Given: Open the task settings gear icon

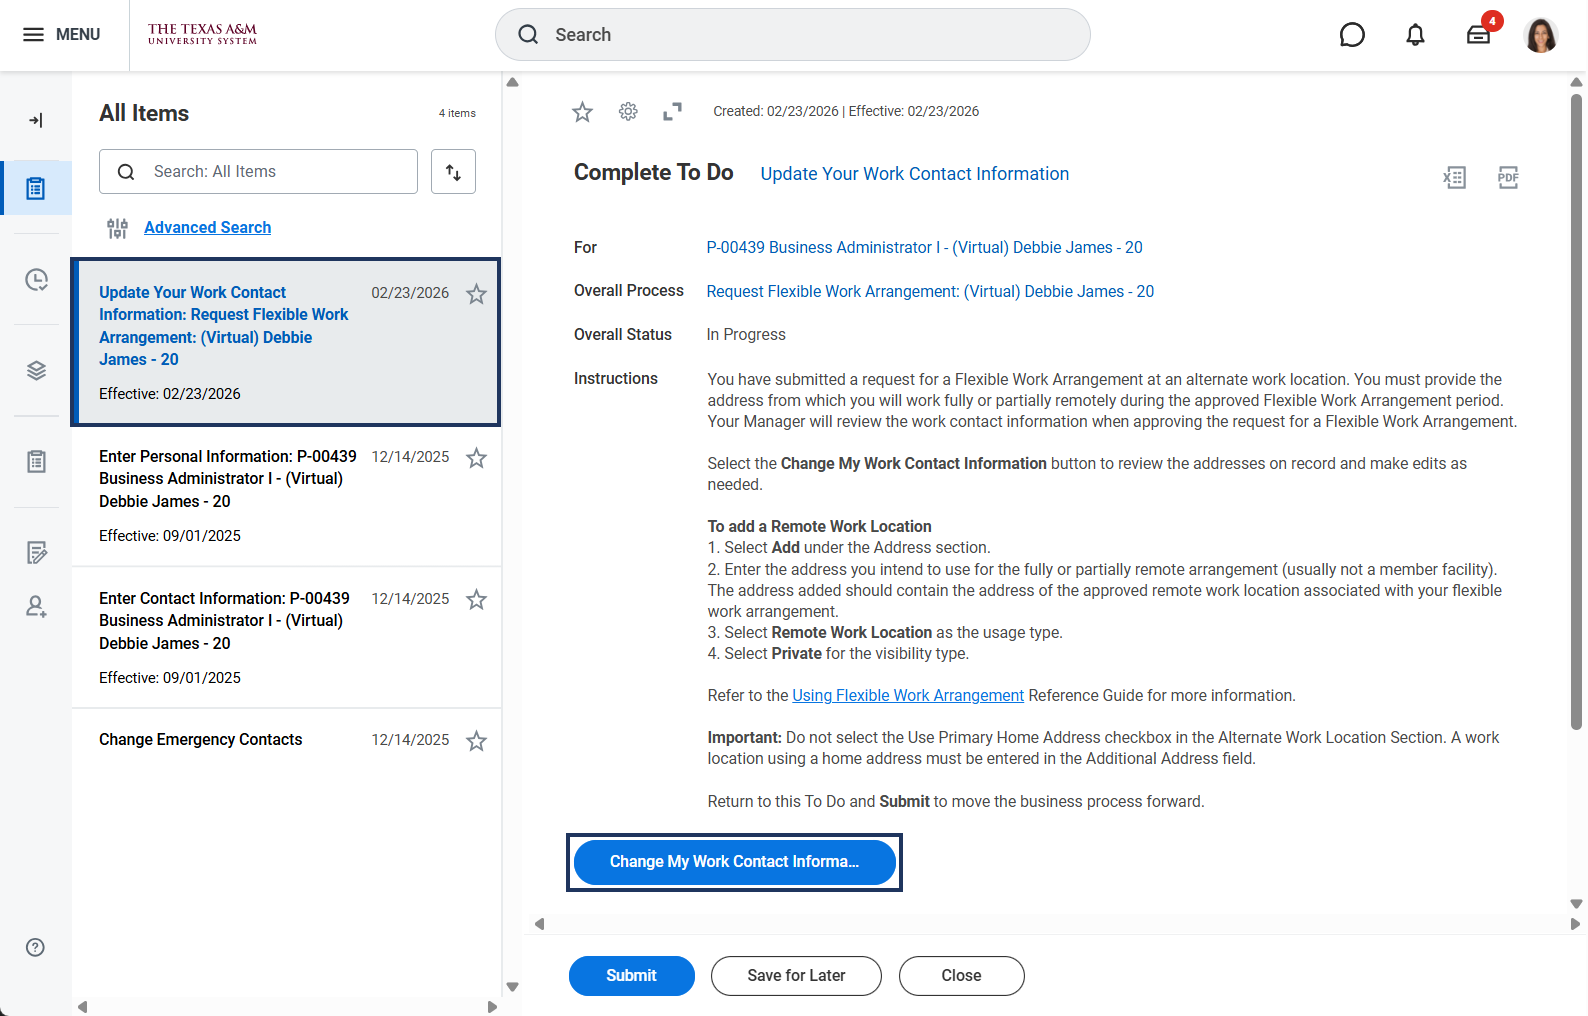Looking at the screenshot, I should click(628, 112).
